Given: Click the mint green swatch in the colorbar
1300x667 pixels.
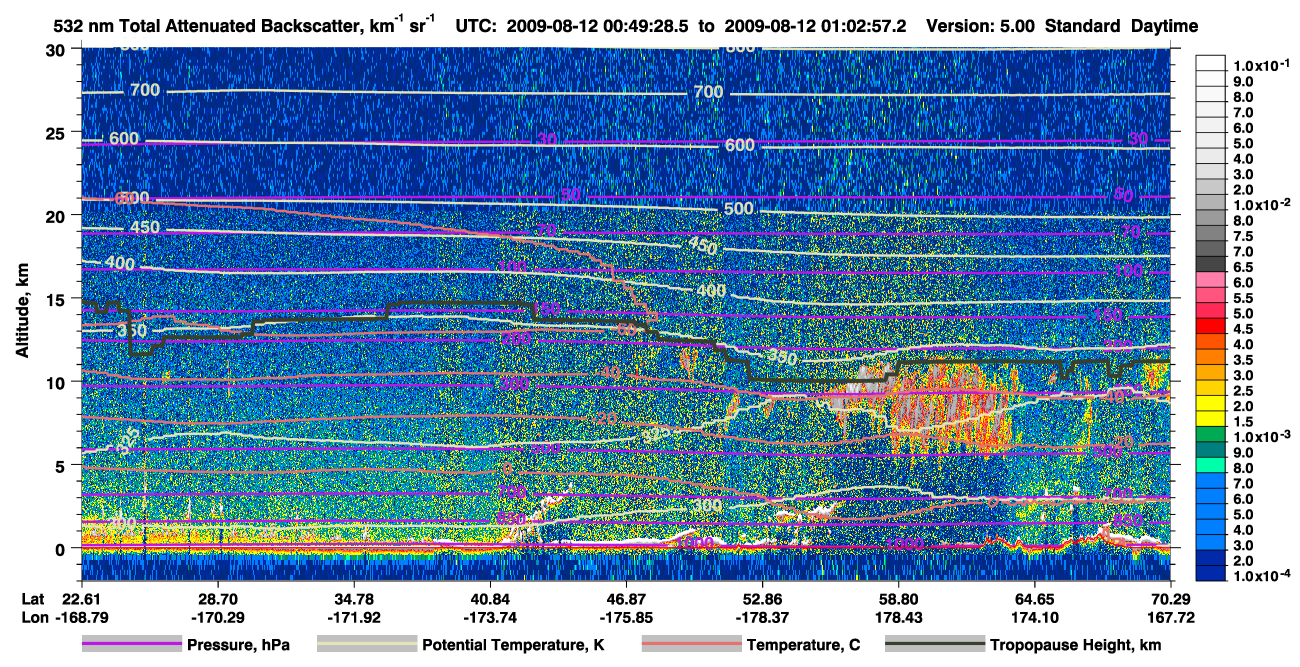Looking at the screenshot, I should [x=1210, y=464].
